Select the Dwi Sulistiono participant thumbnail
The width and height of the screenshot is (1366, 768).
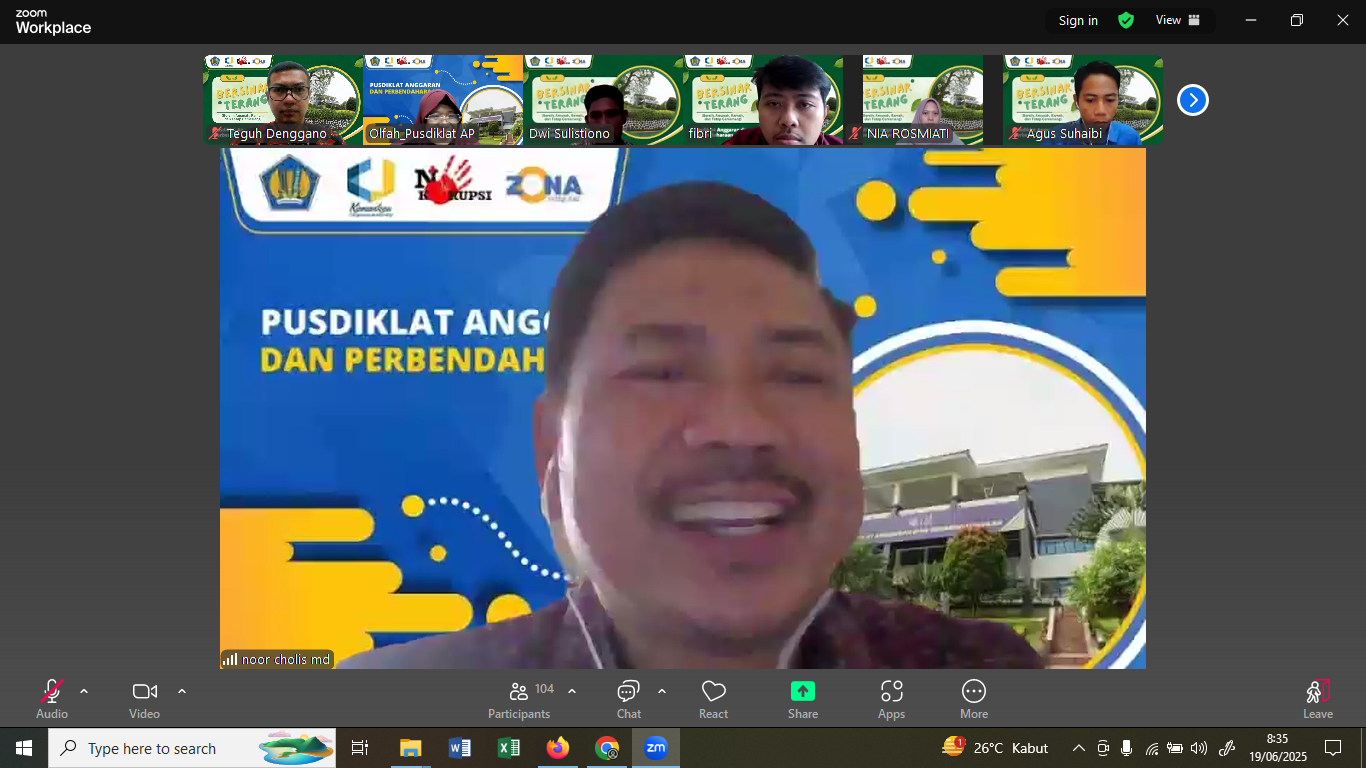click(602, 100)
